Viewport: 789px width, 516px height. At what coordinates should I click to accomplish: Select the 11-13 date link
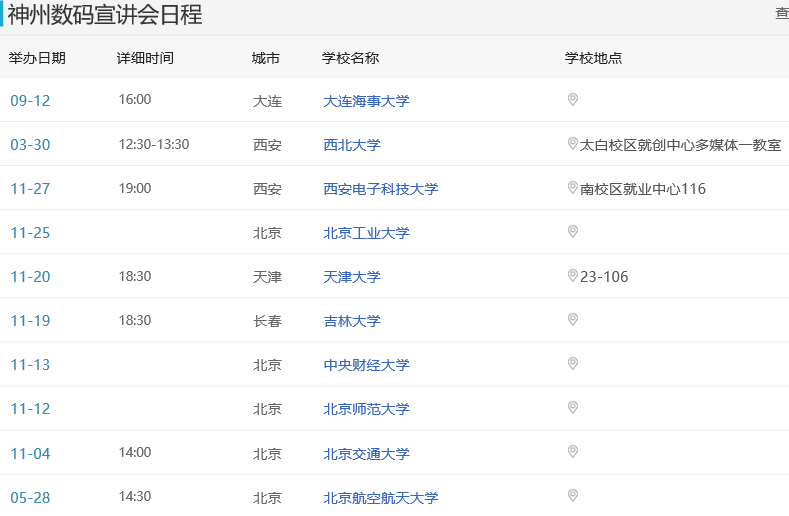tap(30, 365)
